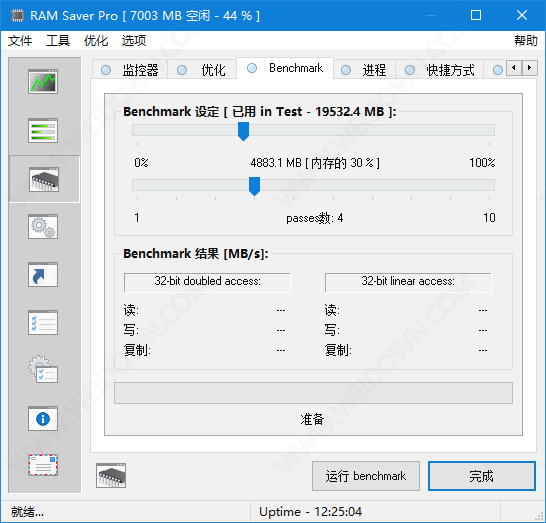
Task: Open the checklist options sidebar icon
Action: (x=43, y=323)
